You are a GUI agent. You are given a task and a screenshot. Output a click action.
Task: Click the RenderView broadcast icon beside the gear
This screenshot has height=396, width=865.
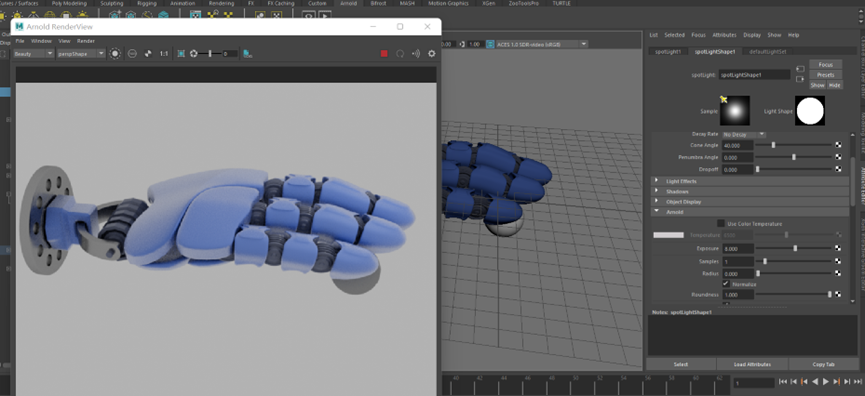point(416,53)
